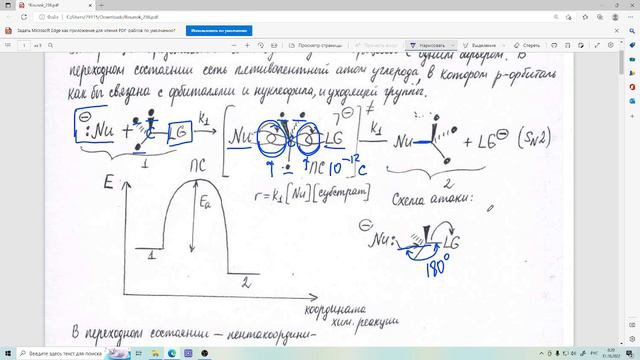Open PDF viewer settings gear
This screenshot has width=640, height=360.
611,45
